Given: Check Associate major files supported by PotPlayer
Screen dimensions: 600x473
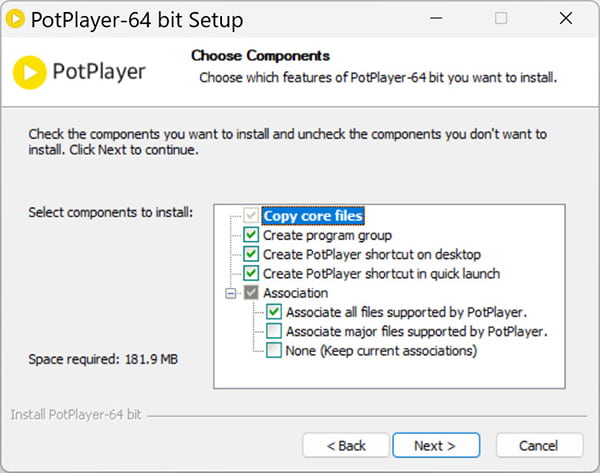Looking at the screenshot, I should (x=274, y=331).
